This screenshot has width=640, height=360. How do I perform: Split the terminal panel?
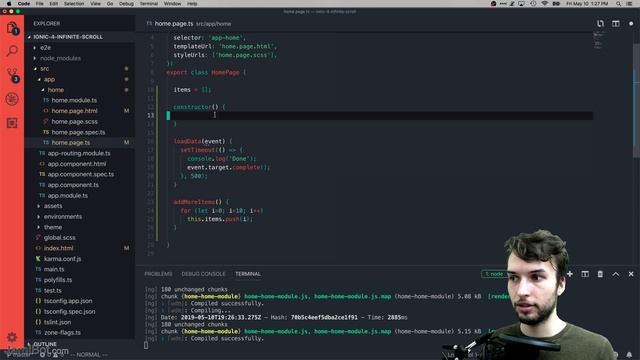click(x=585, y=274)
